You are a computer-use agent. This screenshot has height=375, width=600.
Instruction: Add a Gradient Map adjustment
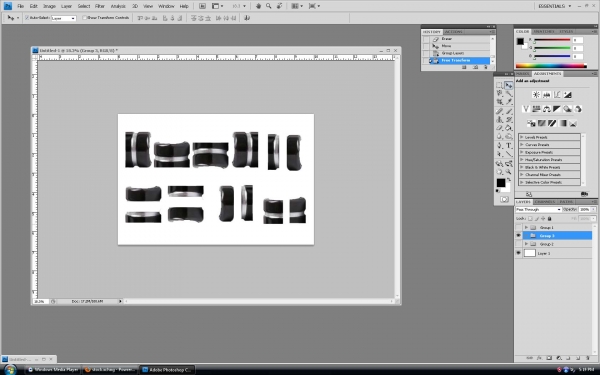[563, 123]
